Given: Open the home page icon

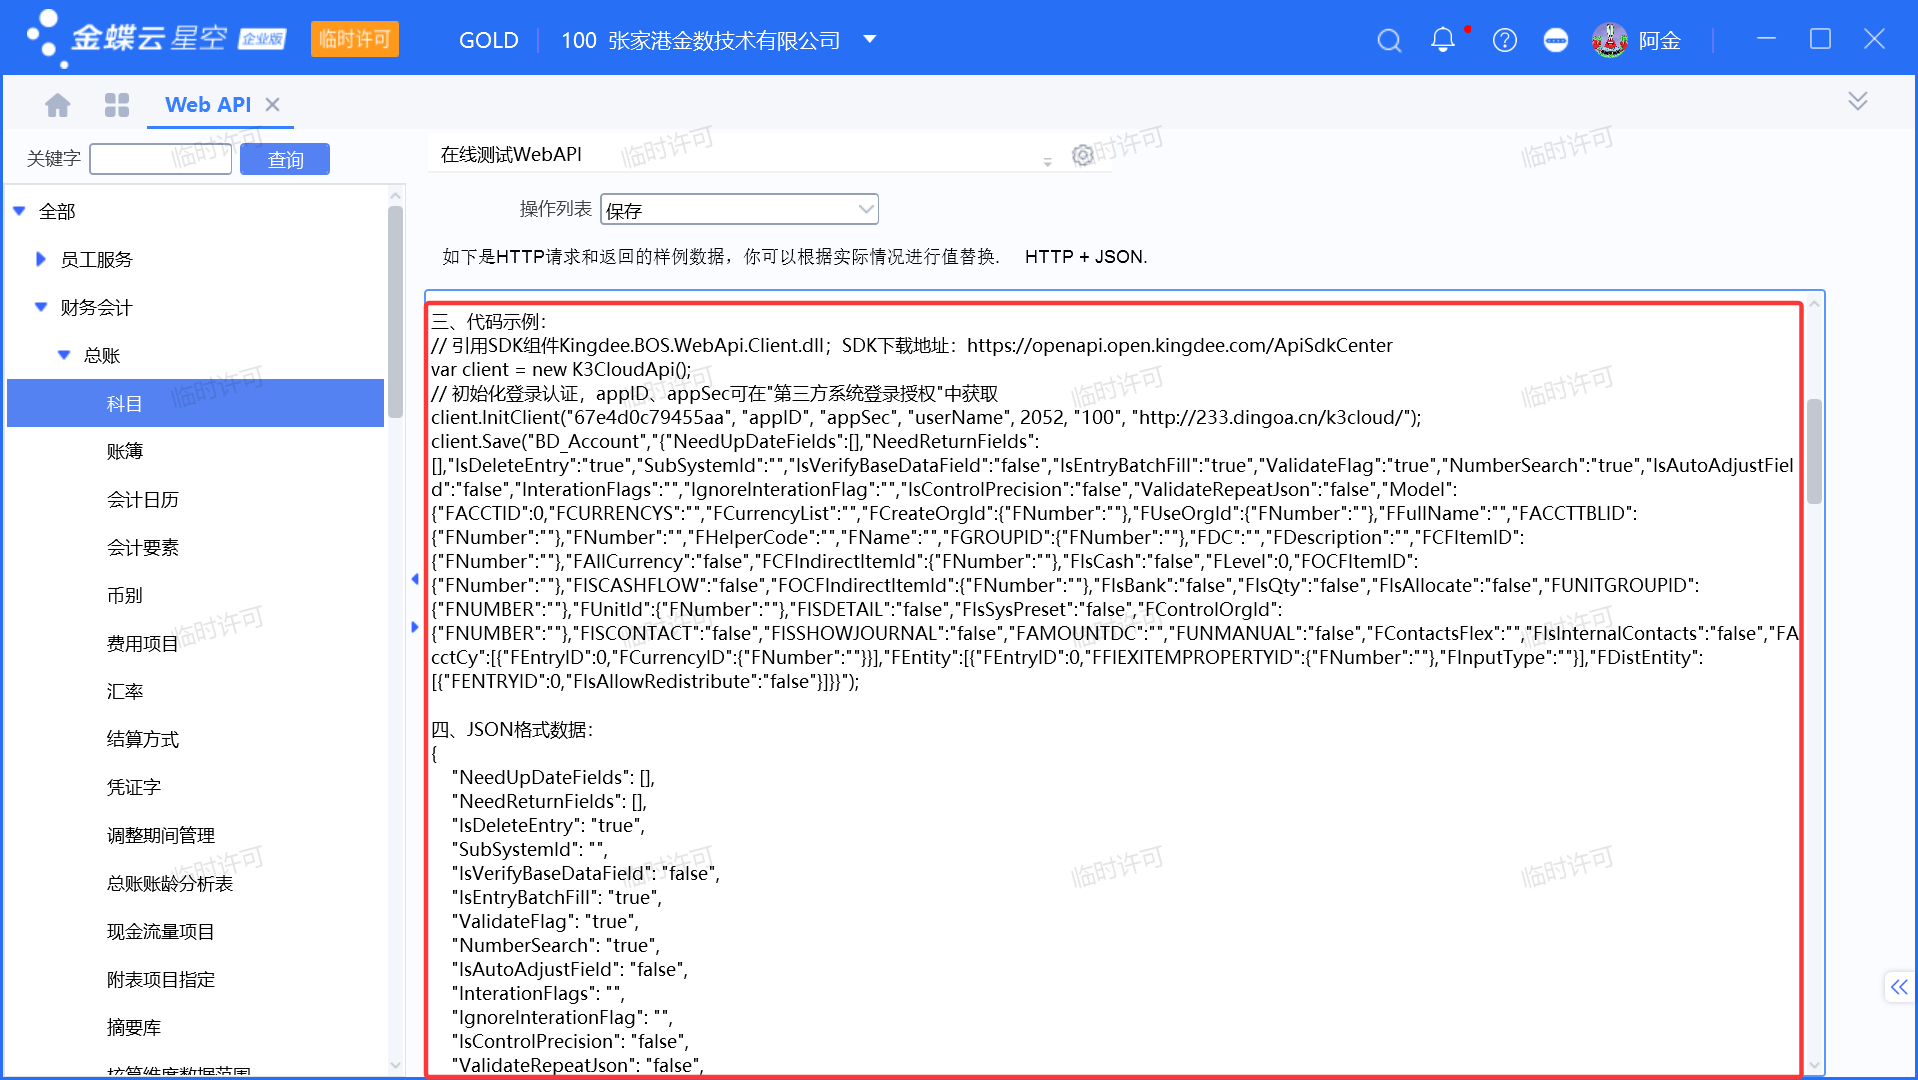Looking at the screenshot, I should point(58,104).
